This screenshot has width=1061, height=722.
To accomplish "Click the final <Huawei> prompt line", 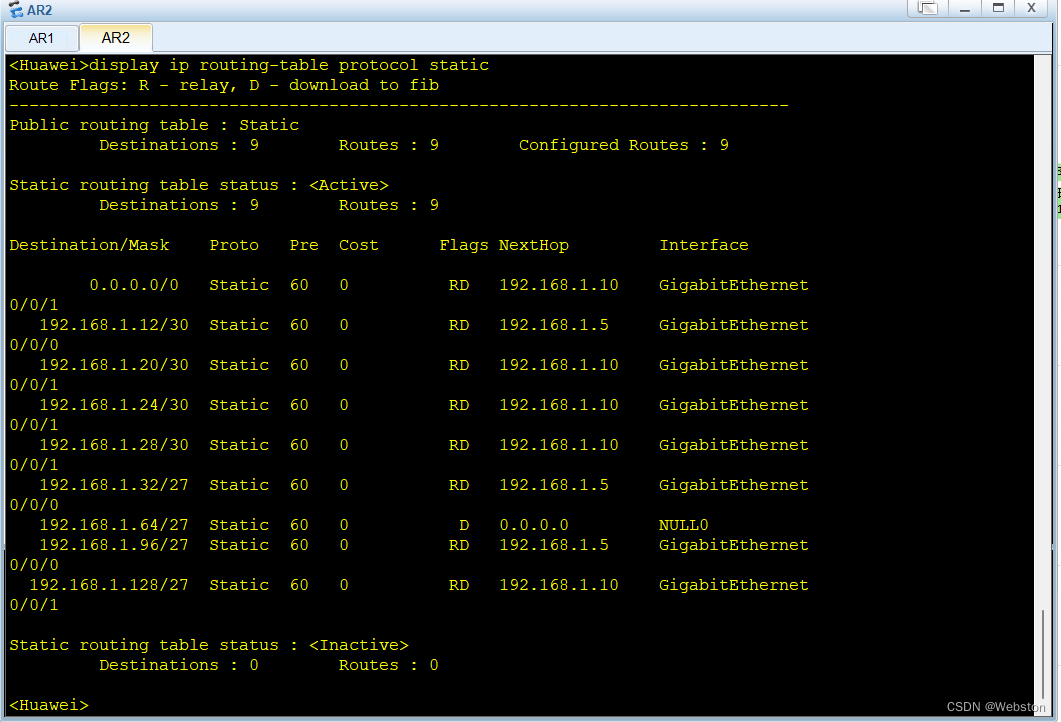I will 49,705.
